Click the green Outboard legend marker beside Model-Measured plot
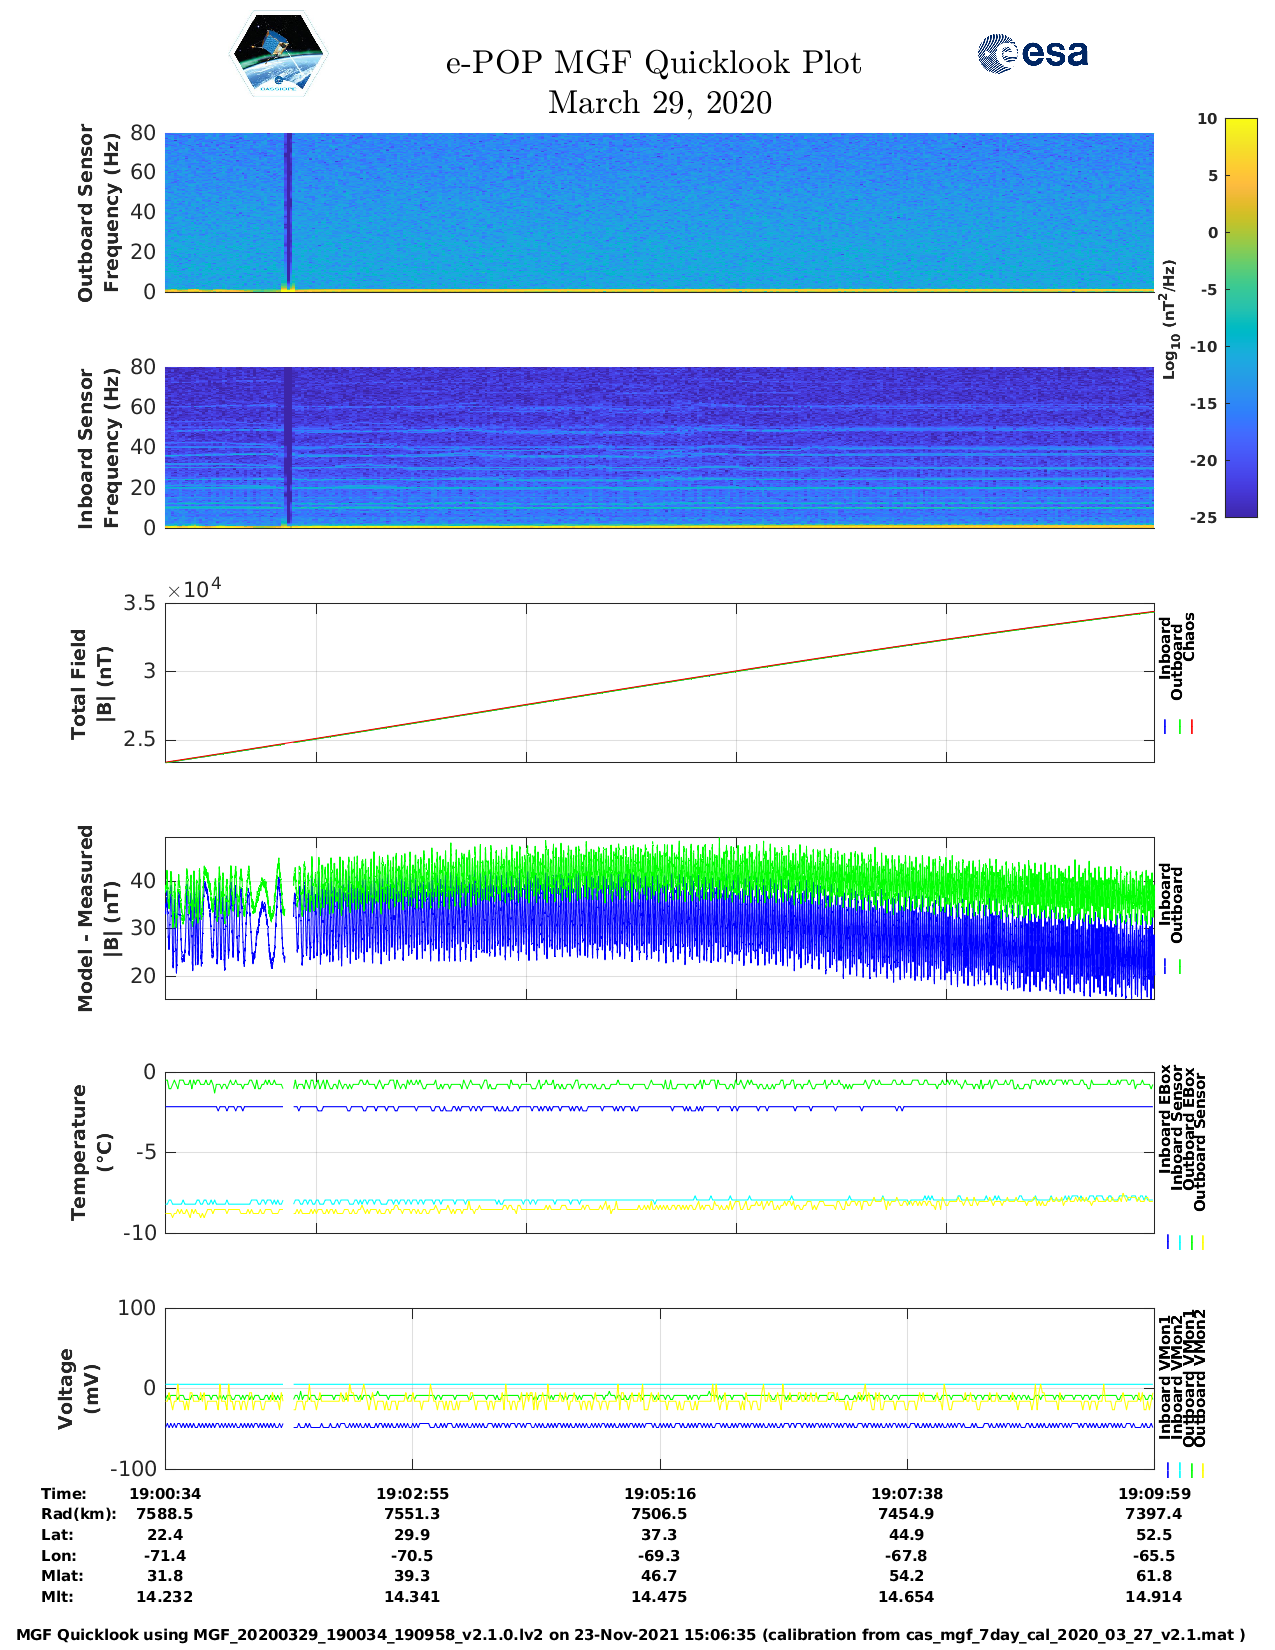The image size is (1275, 1650). (1180, 967)
